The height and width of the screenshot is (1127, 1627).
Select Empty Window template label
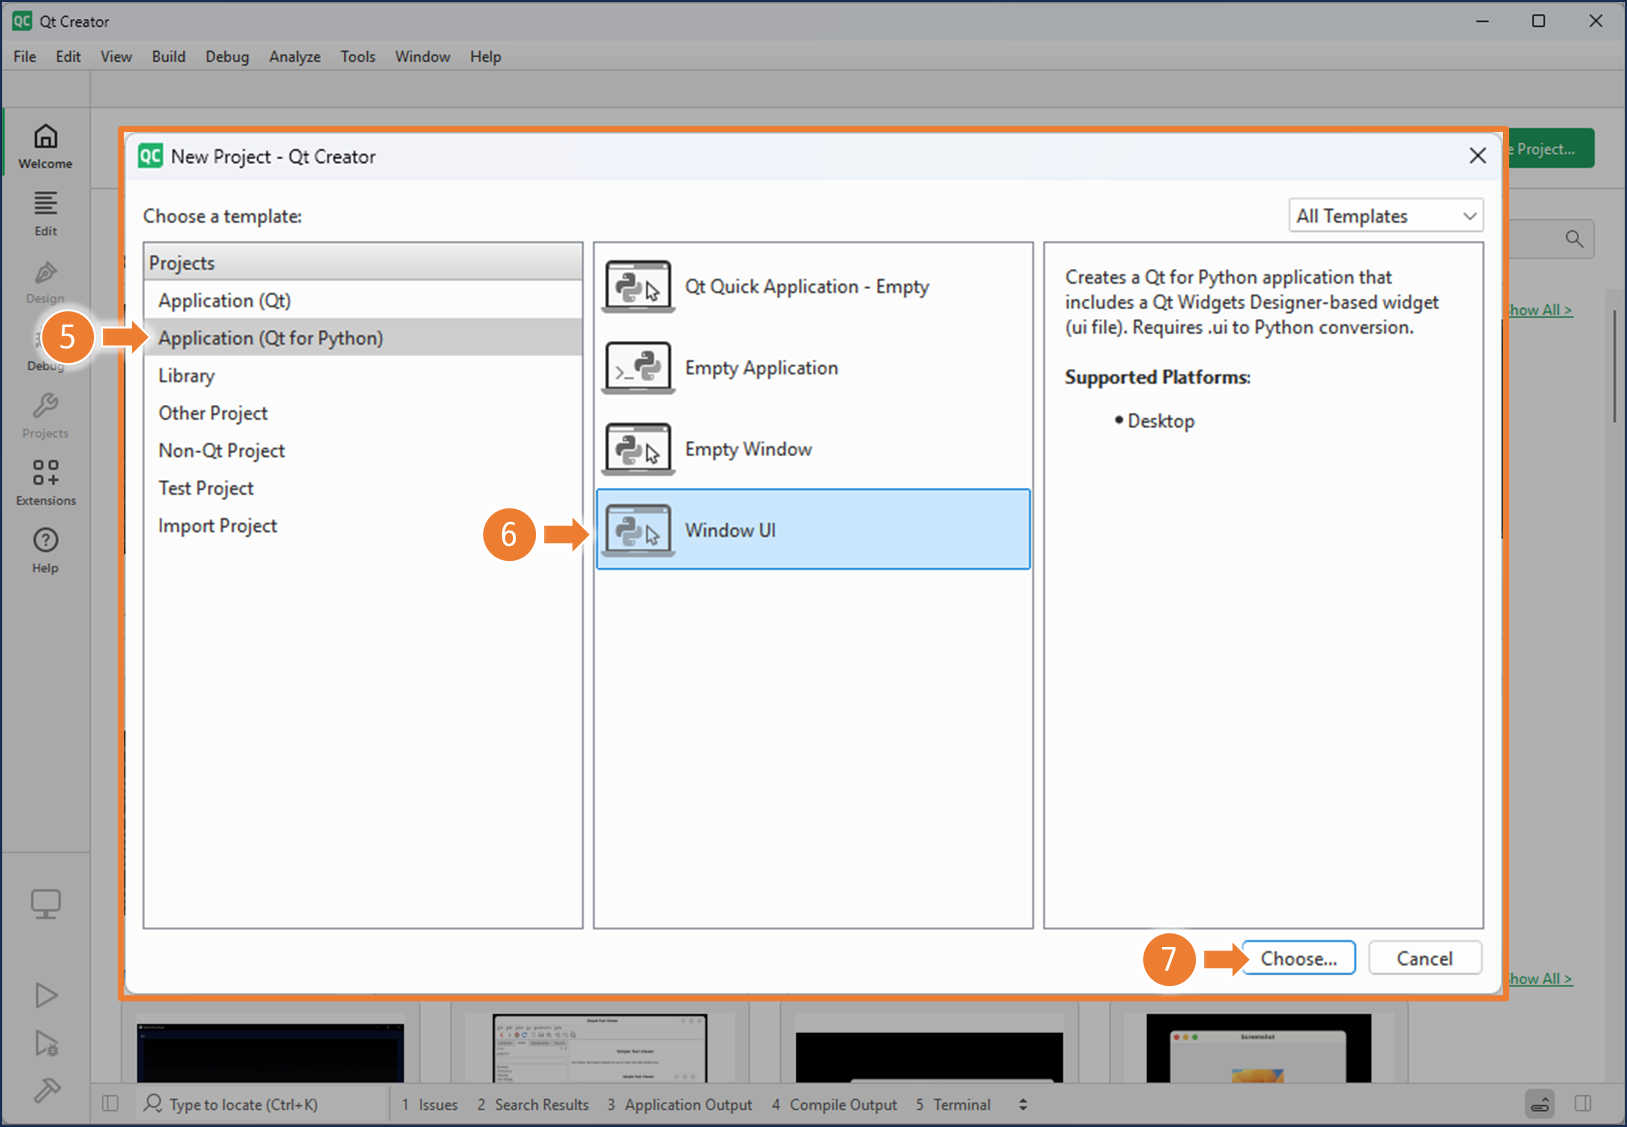748,449
